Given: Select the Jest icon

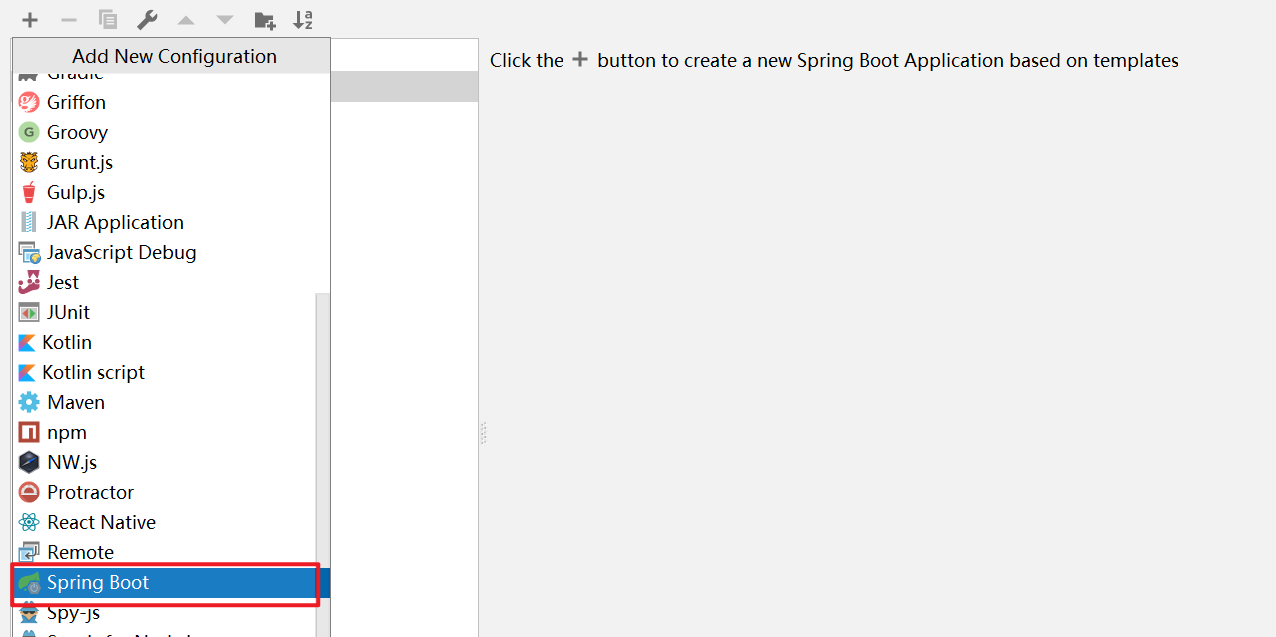Looking at the screenshot, I should tap(29, 282).
